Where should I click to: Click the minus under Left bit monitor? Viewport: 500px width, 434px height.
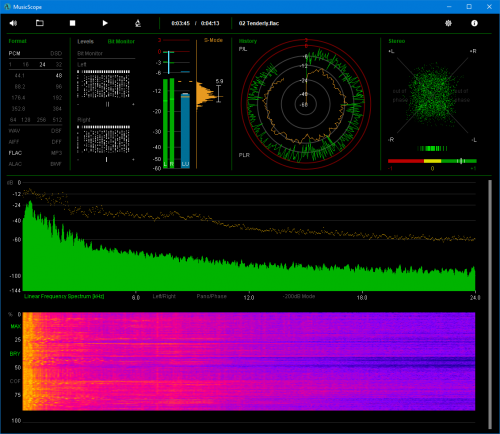78,104
